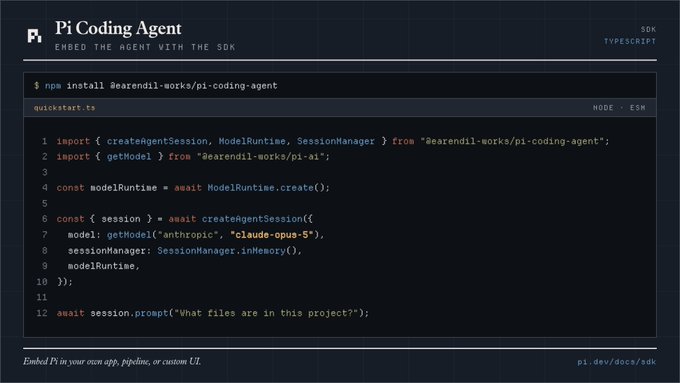Click line number 12 in gutter
The height and width of the screenshot is (383, 680).
[42, 313]
